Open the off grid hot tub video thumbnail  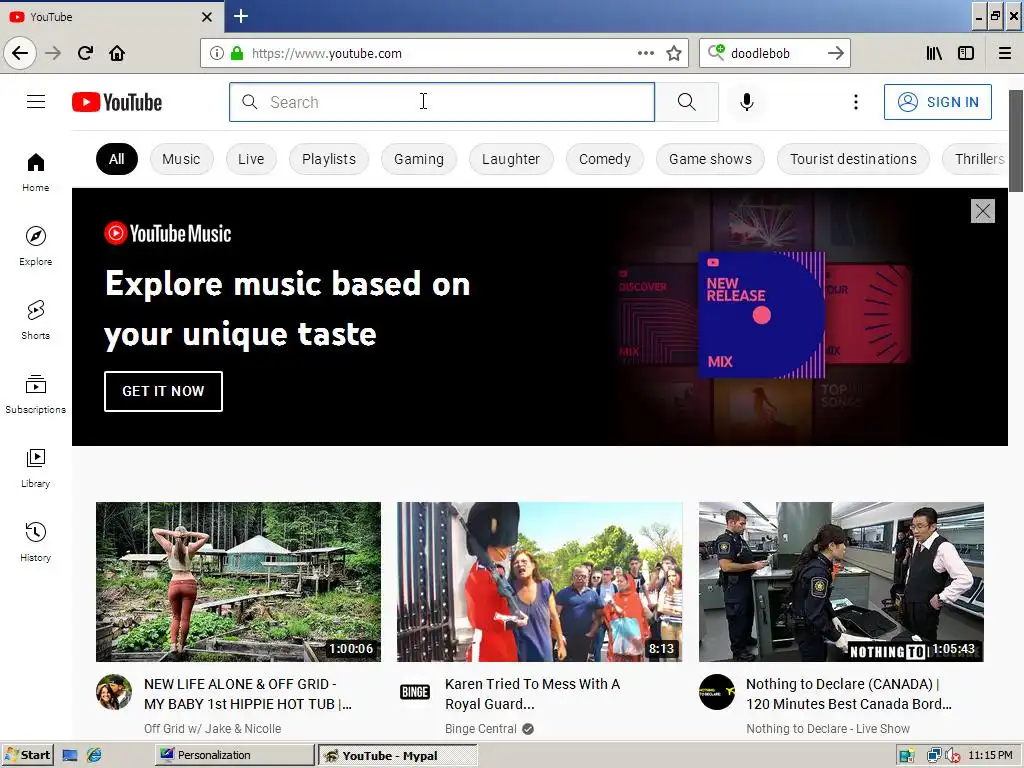[238, 582]
